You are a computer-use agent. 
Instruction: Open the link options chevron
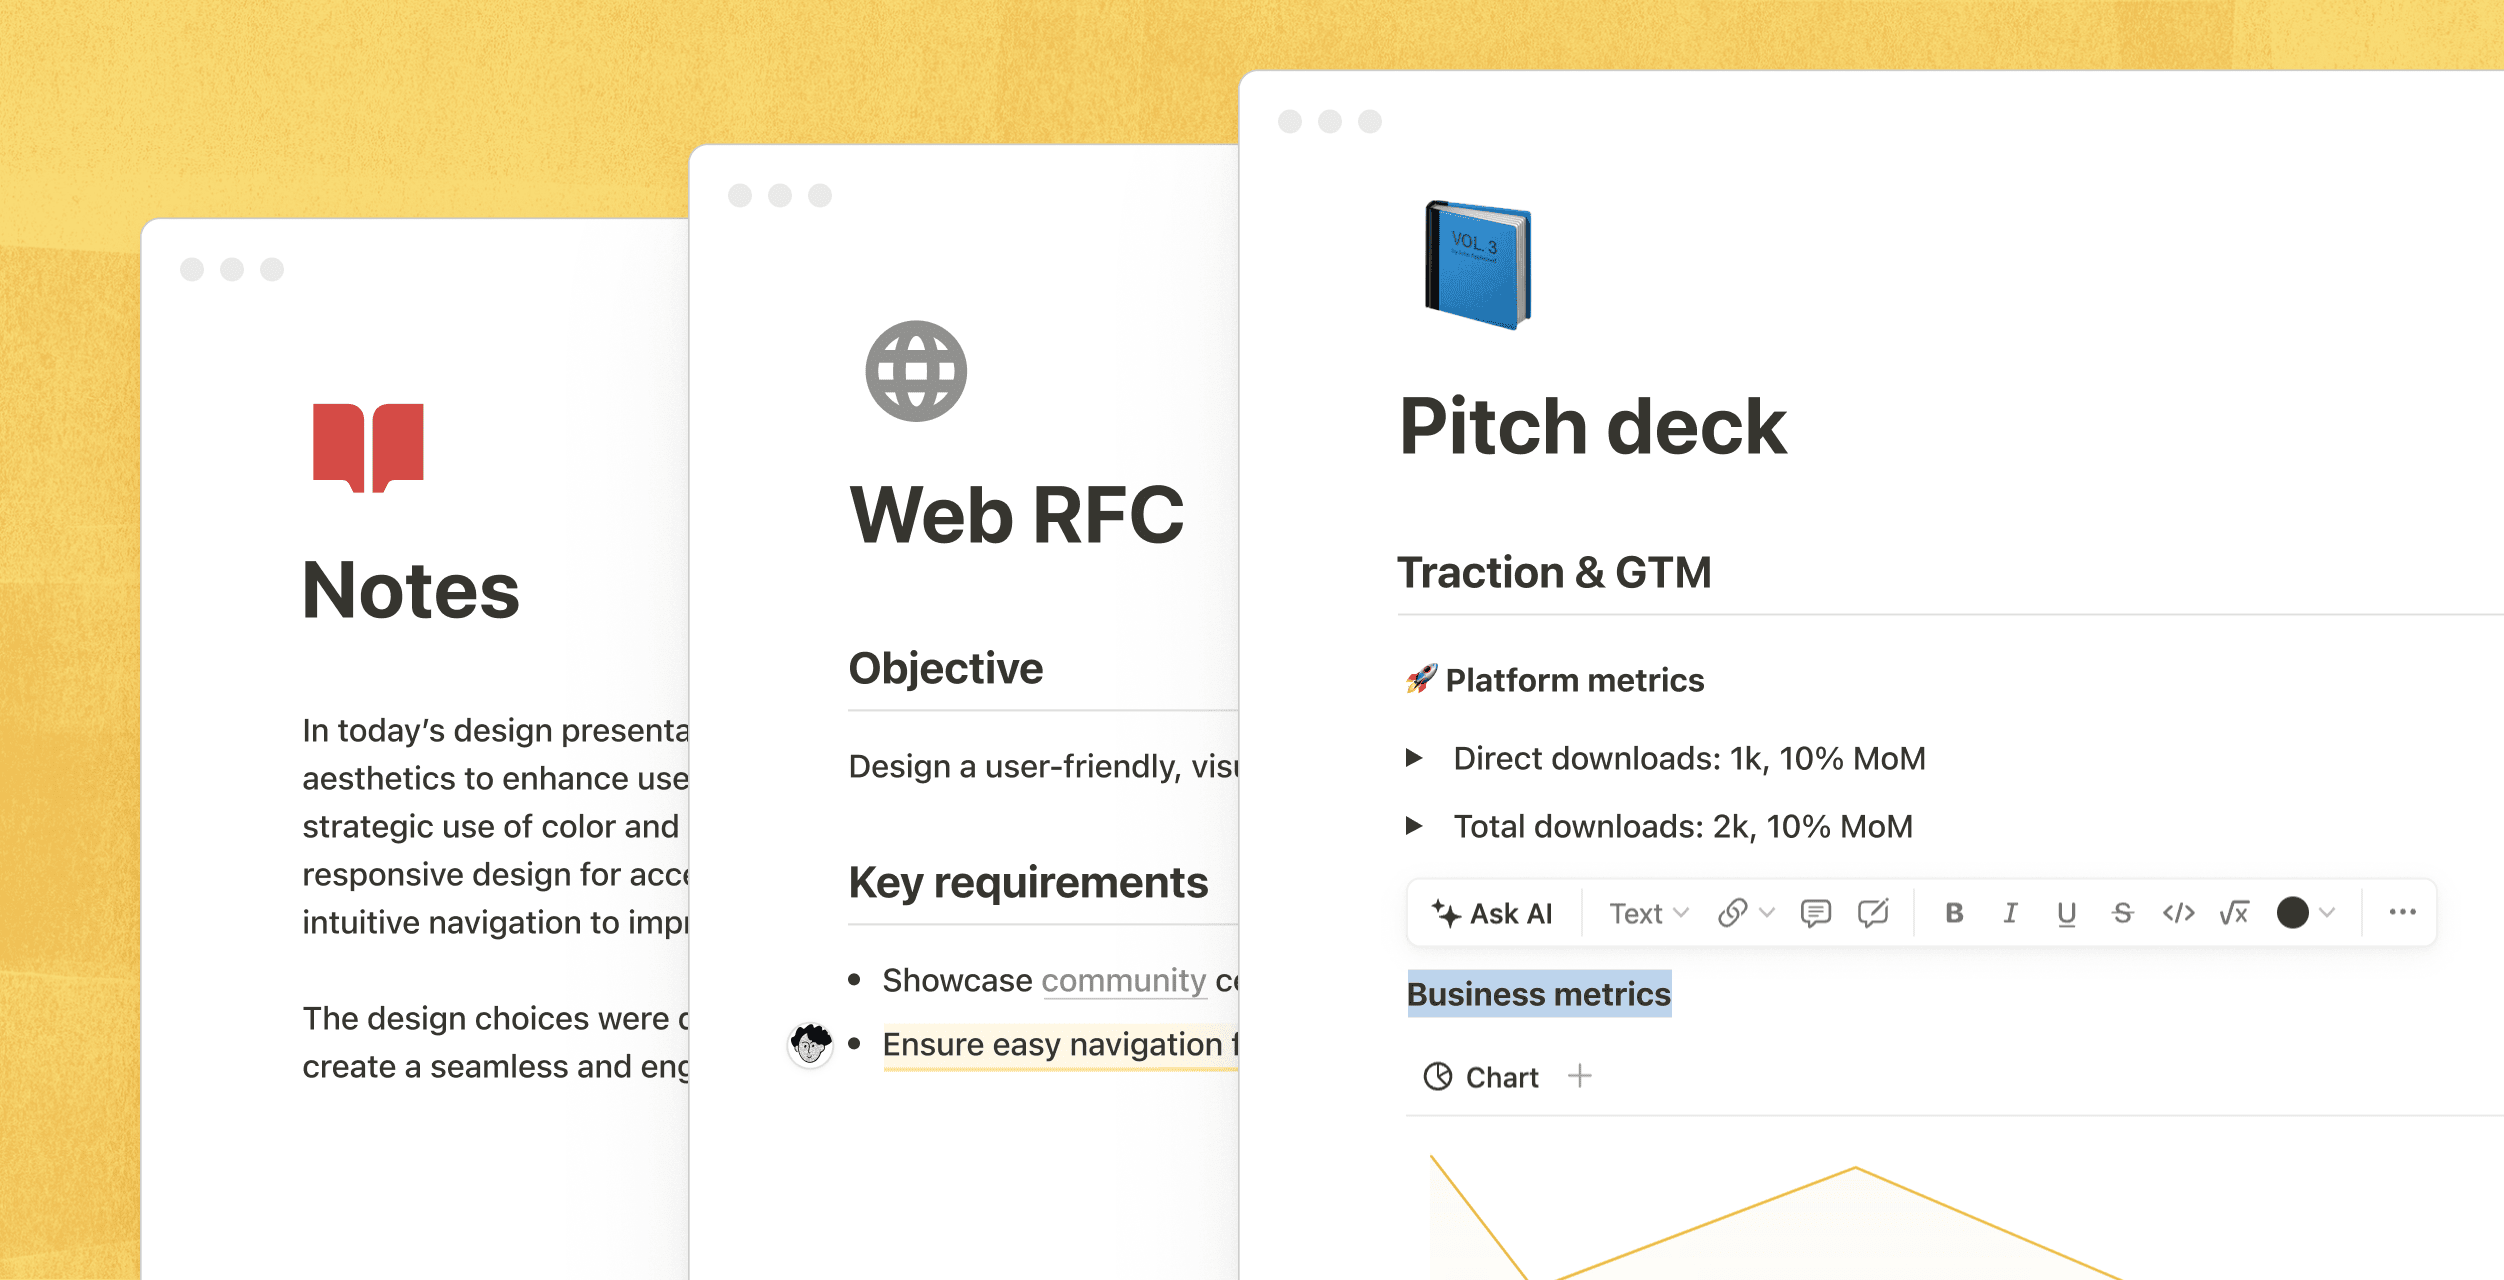(1767, 913)
